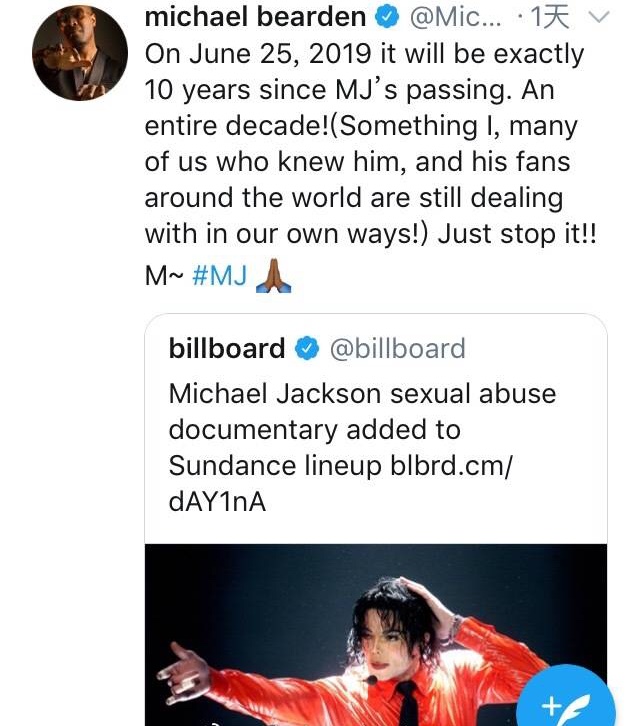The image size is (640, 726).
Task: Tap 'Sundance lineup' in the quoted tweet
Action: (275, 466)
